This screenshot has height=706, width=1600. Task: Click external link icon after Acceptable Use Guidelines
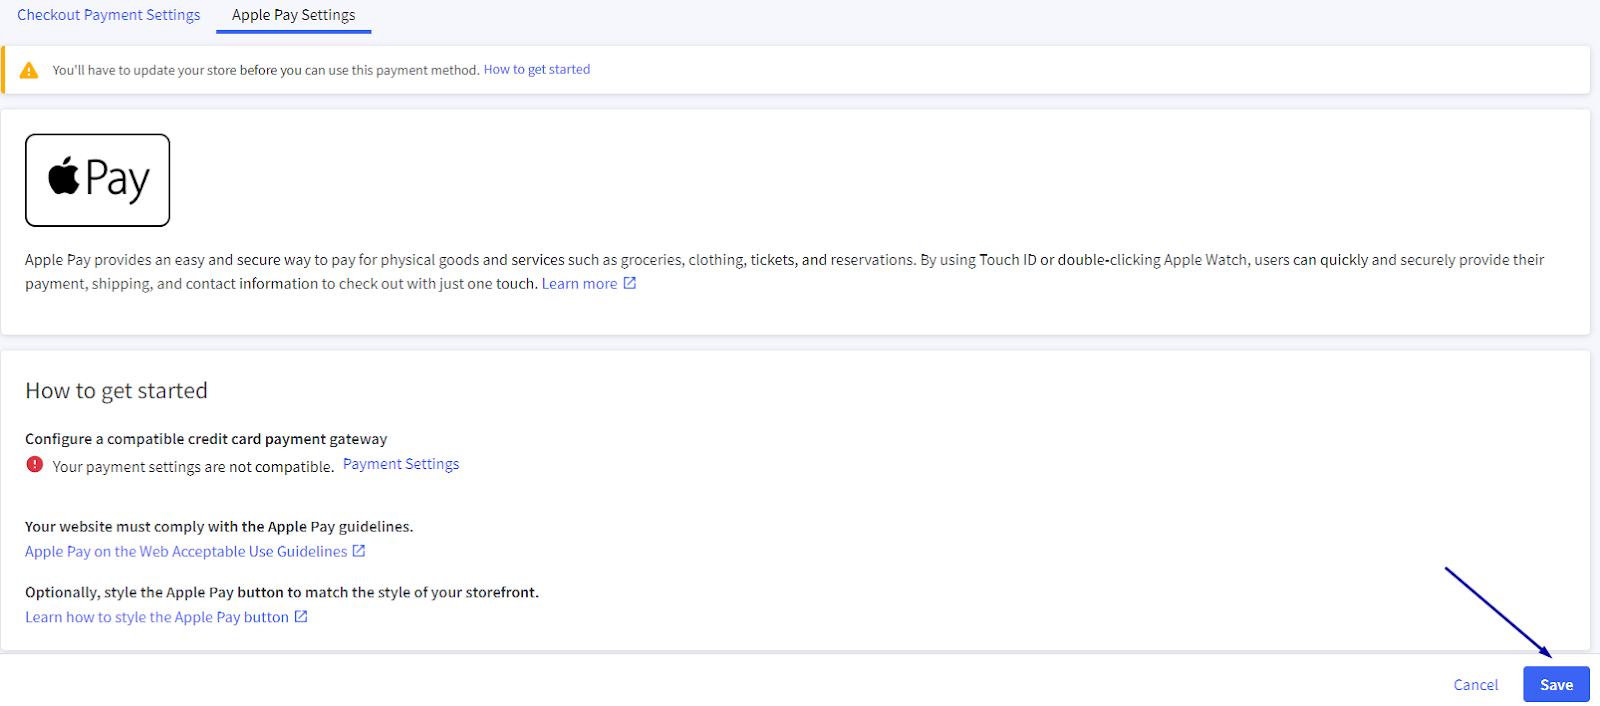click(x=359, y=551)
